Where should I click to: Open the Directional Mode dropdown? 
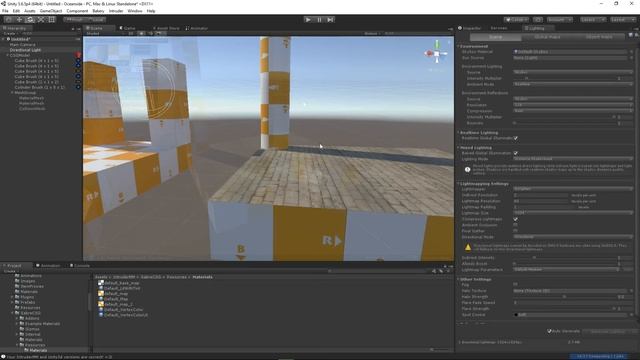pos(573,237)
